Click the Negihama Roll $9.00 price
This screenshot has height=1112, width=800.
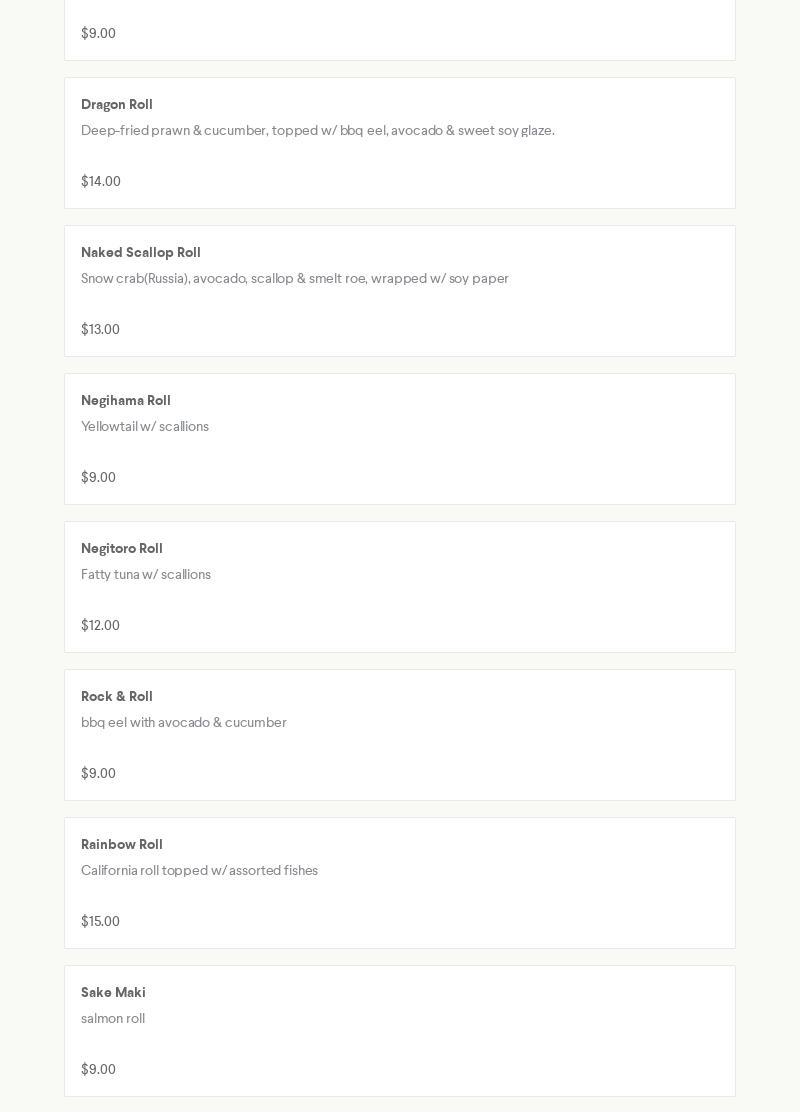click(98, 478)
